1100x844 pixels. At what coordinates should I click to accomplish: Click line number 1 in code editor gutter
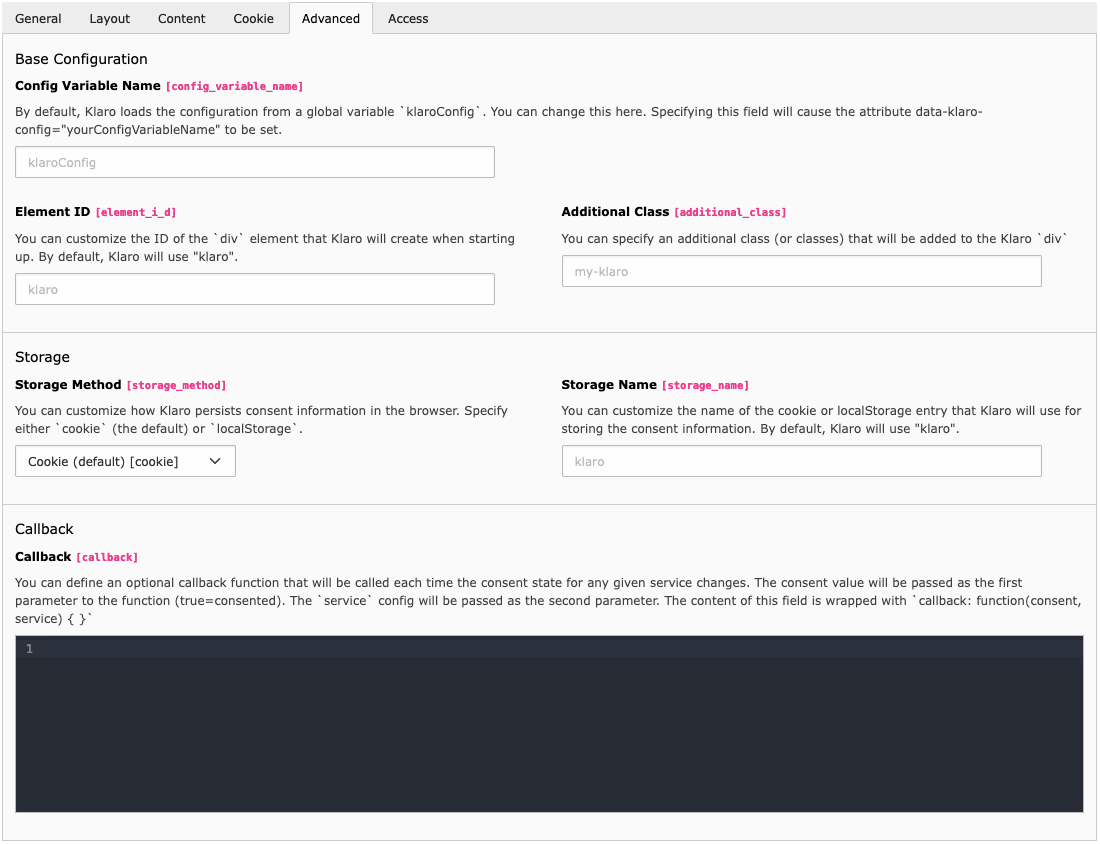29,649
